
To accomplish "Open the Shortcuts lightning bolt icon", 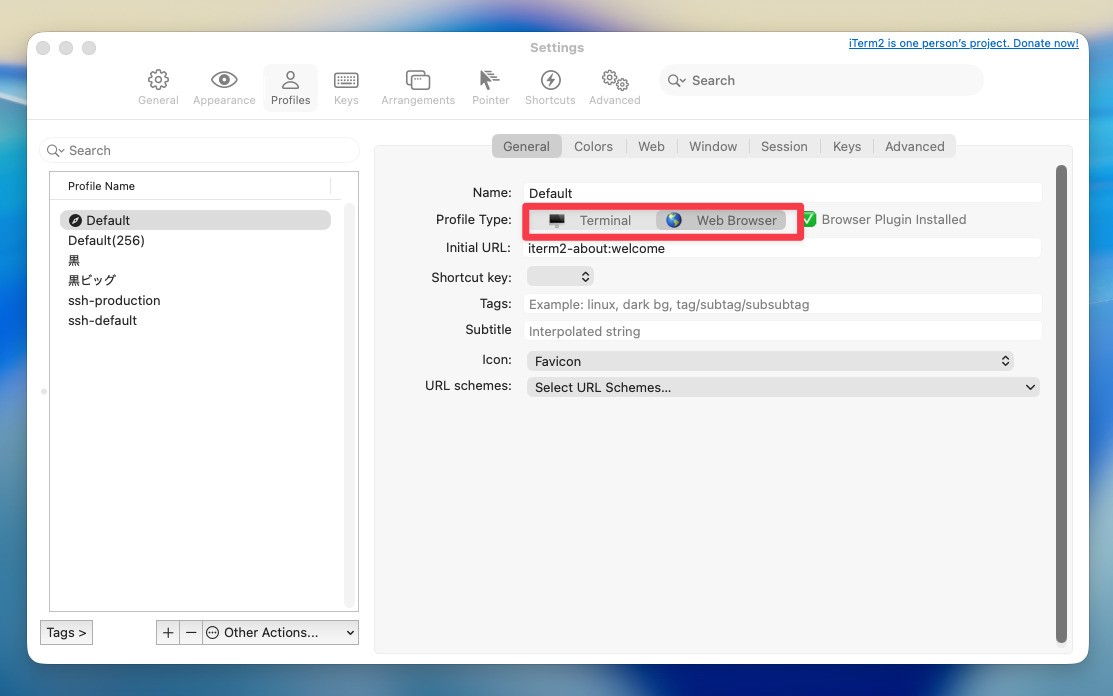I will pos(550,79).
